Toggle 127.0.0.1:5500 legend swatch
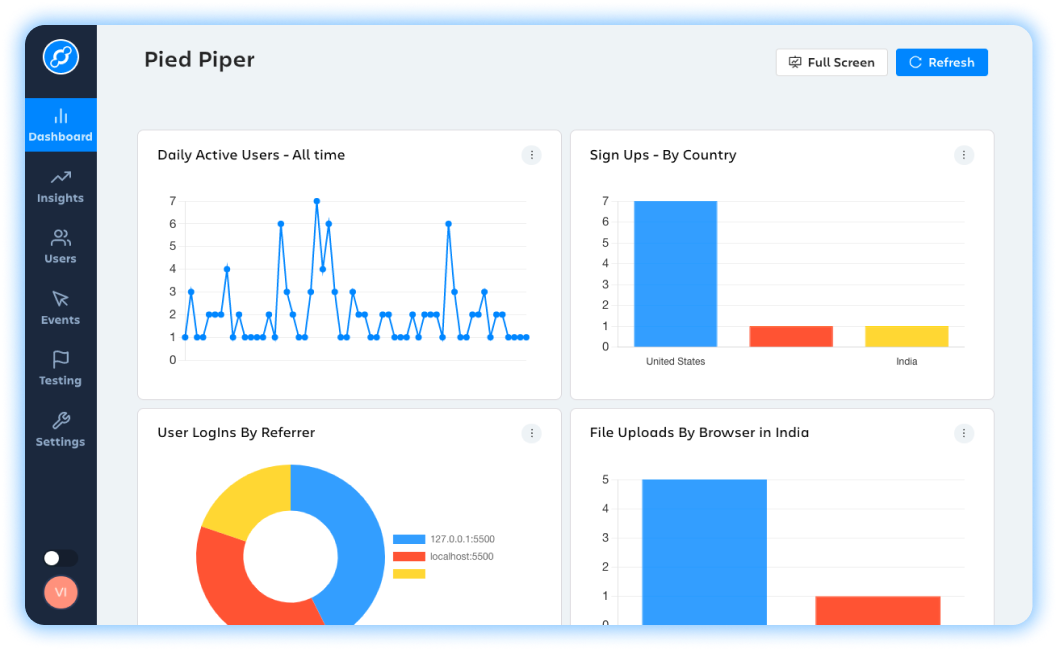The width and height of the screenshot is (1058, 650). click(409, 539)
